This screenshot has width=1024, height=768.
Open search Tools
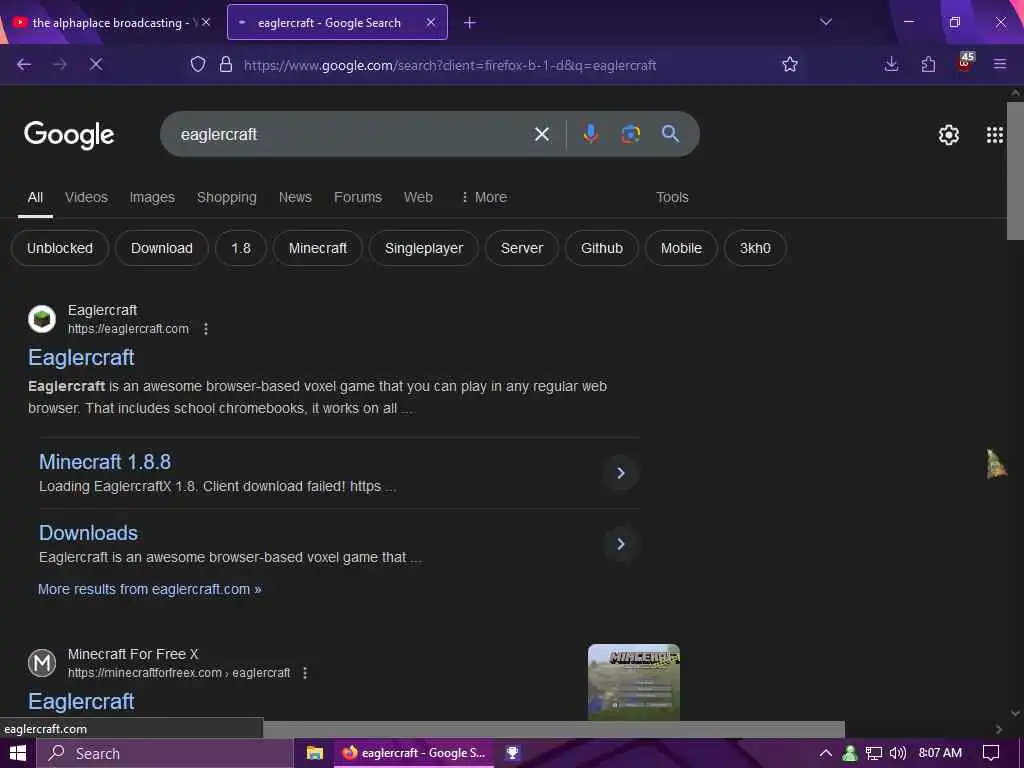[672, 197]
